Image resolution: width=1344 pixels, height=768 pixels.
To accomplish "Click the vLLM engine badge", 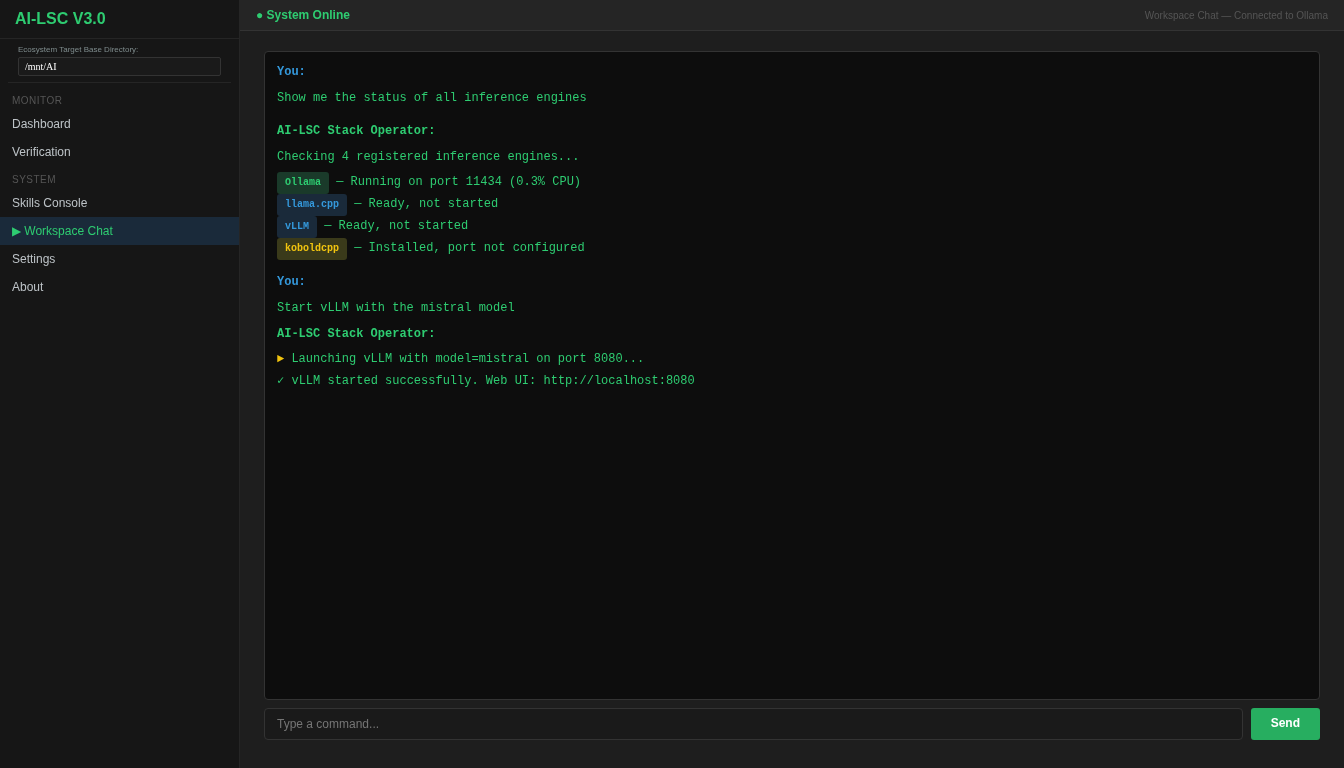I will pyautogui.click(x=297, y=226).
